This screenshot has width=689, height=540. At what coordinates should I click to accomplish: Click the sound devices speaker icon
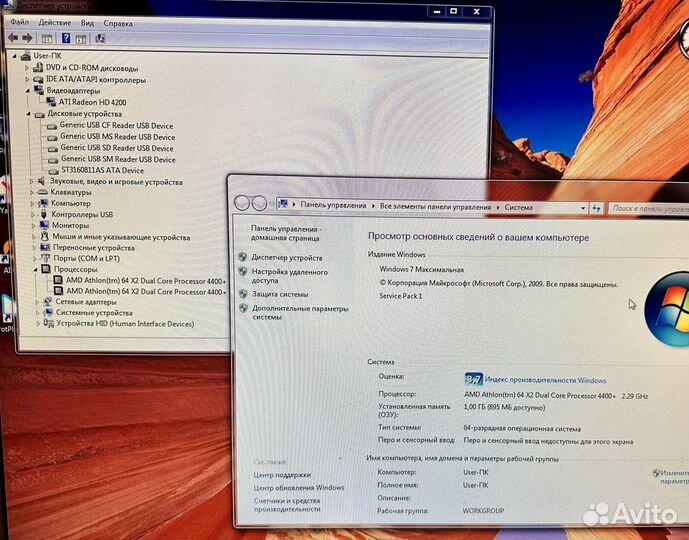tap(42, 181)
